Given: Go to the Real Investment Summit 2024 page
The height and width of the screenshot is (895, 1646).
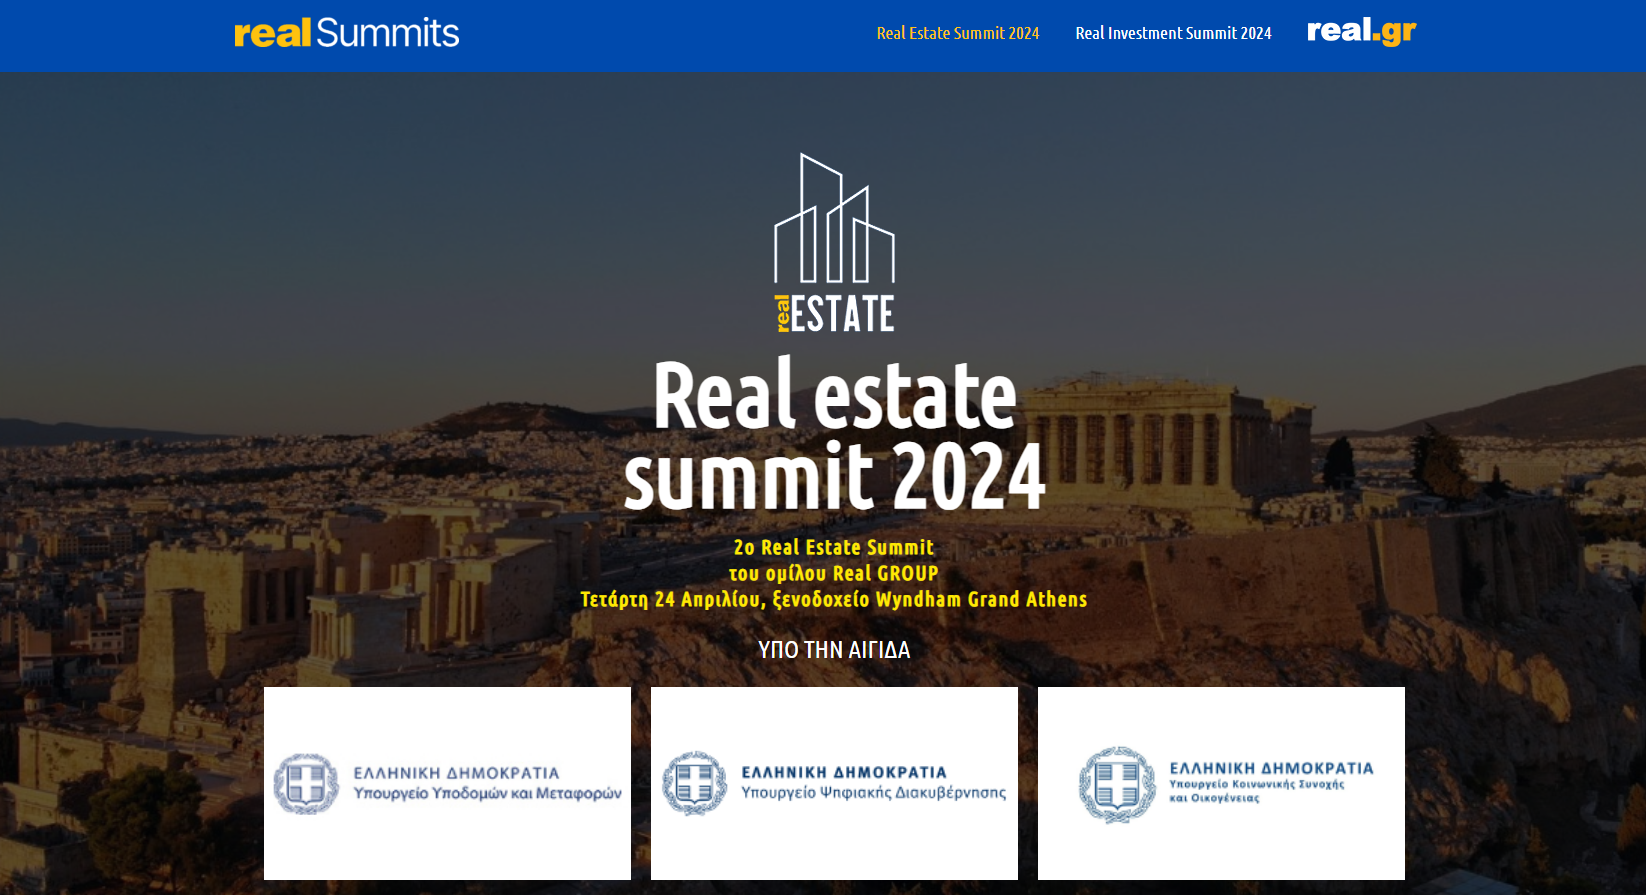Looking at the screenshot, I should pos(1173,33).
